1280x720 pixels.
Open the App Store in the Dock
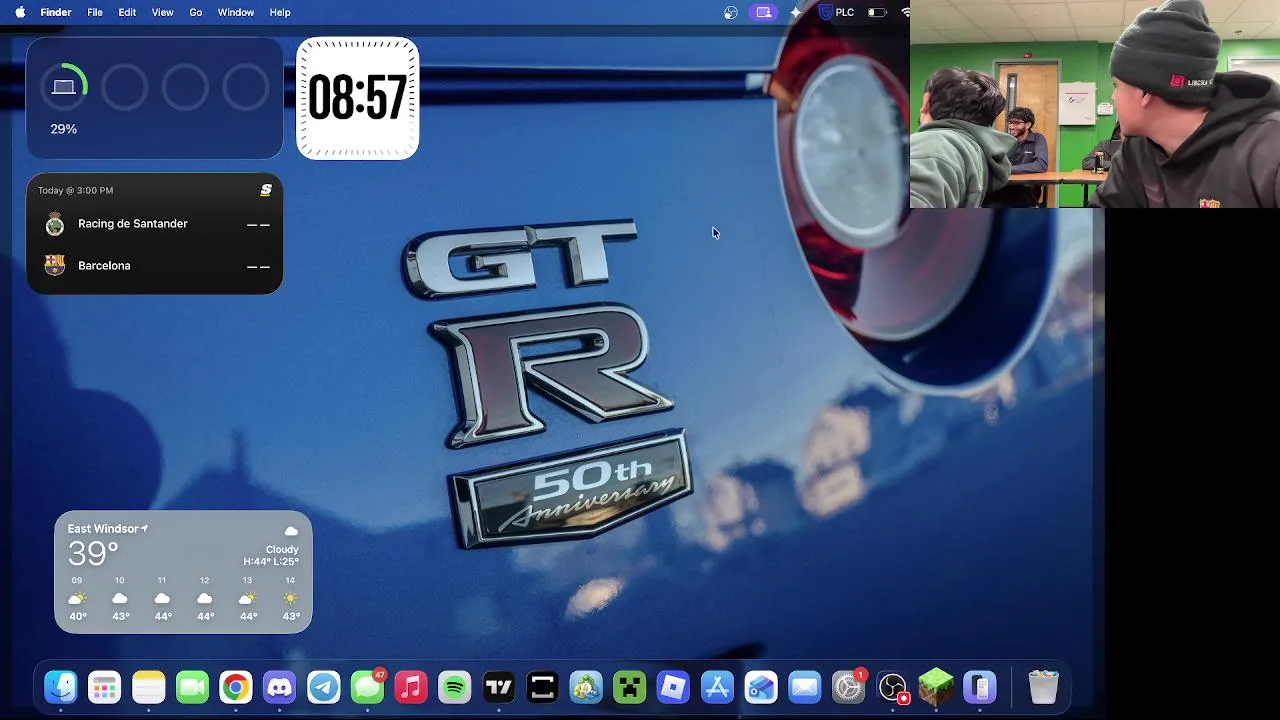pyautogui.click(x=717, y=687)
